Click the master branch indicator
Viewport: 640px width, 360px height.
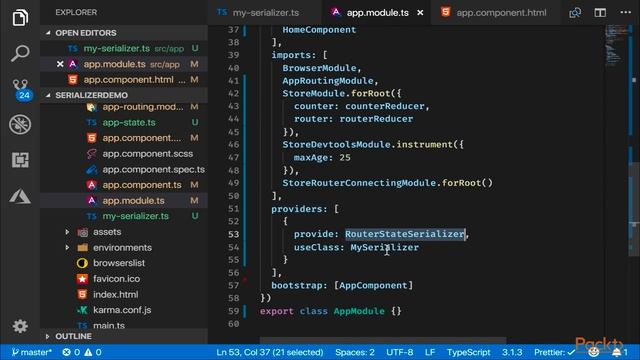(x=31, y=352)
